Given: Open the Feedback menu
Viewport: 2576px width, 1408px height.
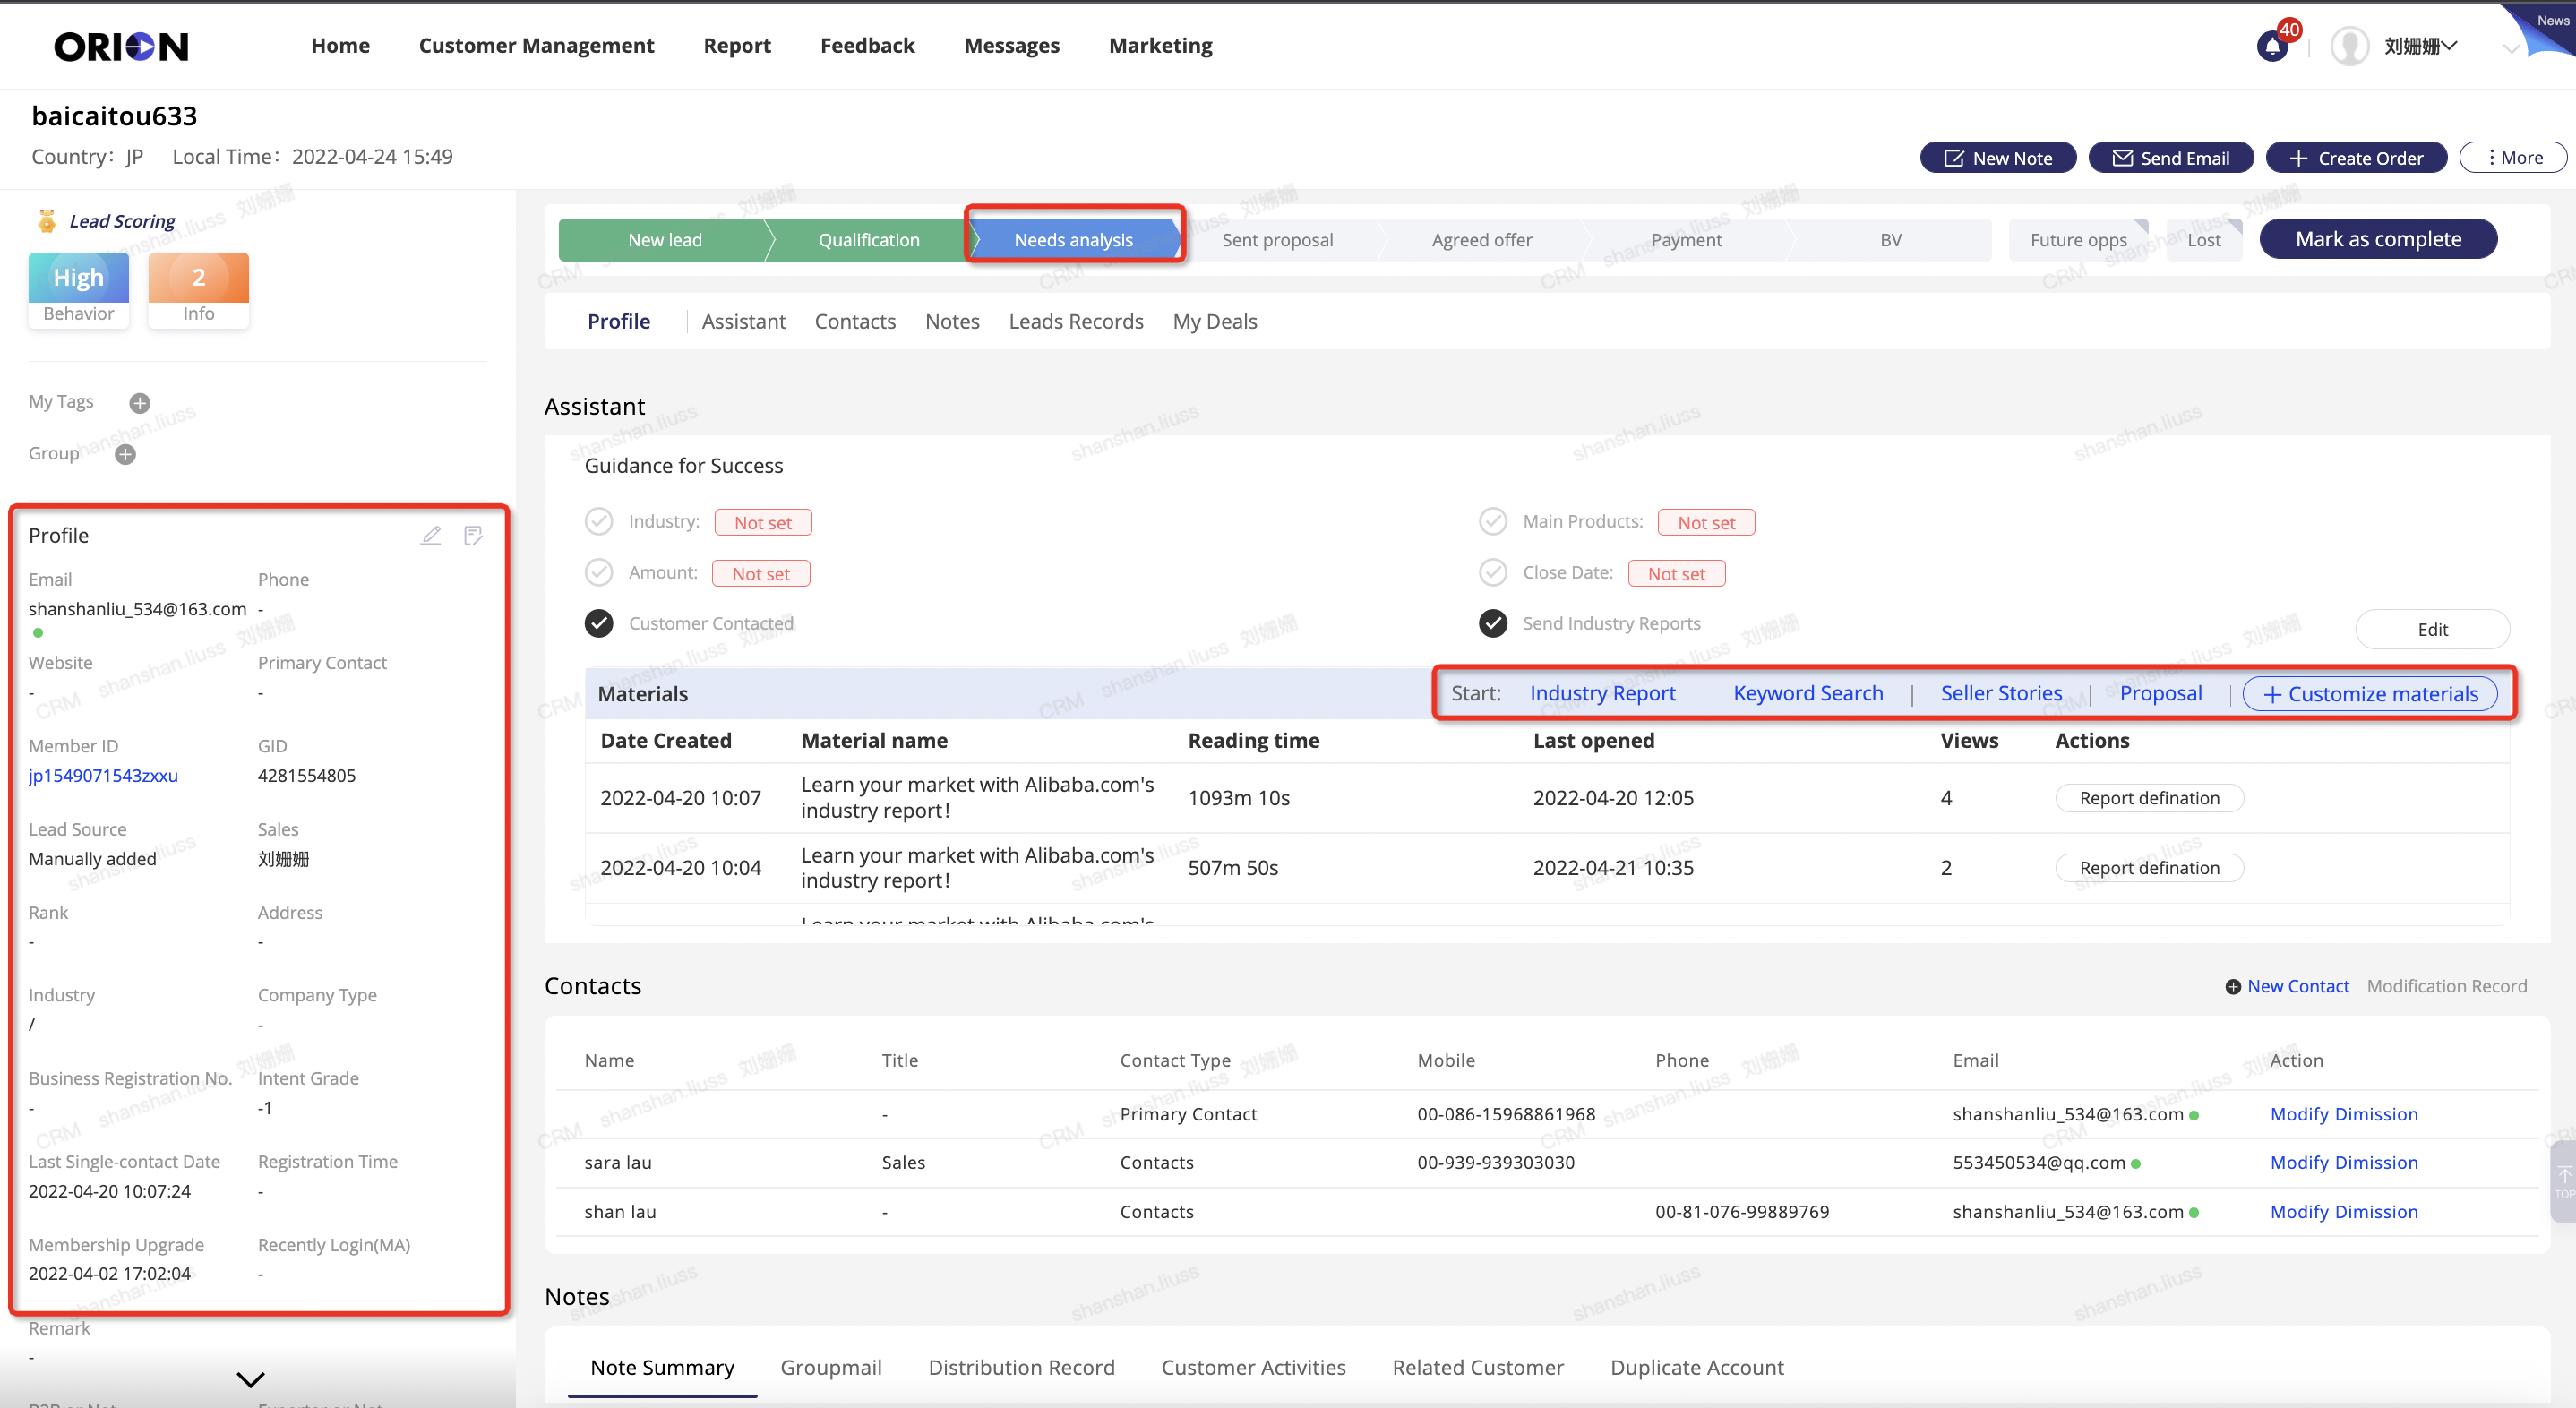Looking at the screenshot, I should (x=867, y=46).
